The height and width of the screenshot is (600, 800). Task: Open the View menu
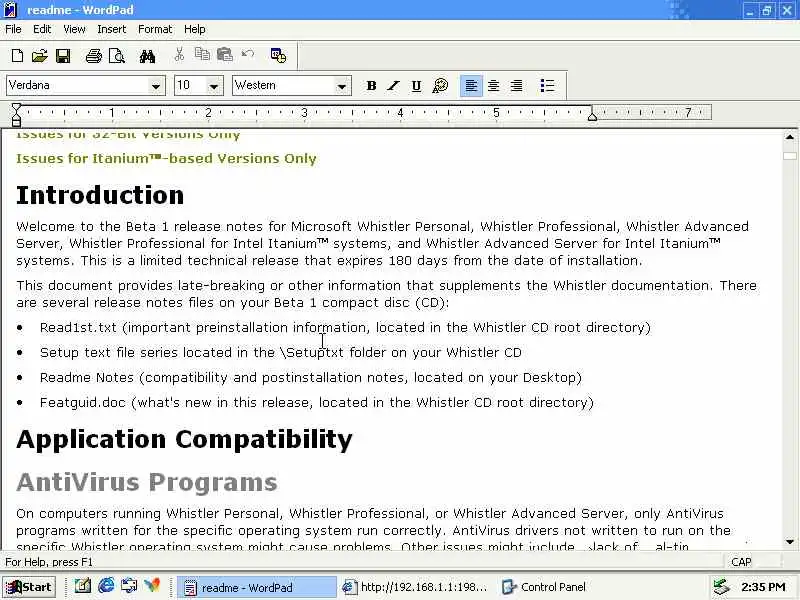[74, 29]
